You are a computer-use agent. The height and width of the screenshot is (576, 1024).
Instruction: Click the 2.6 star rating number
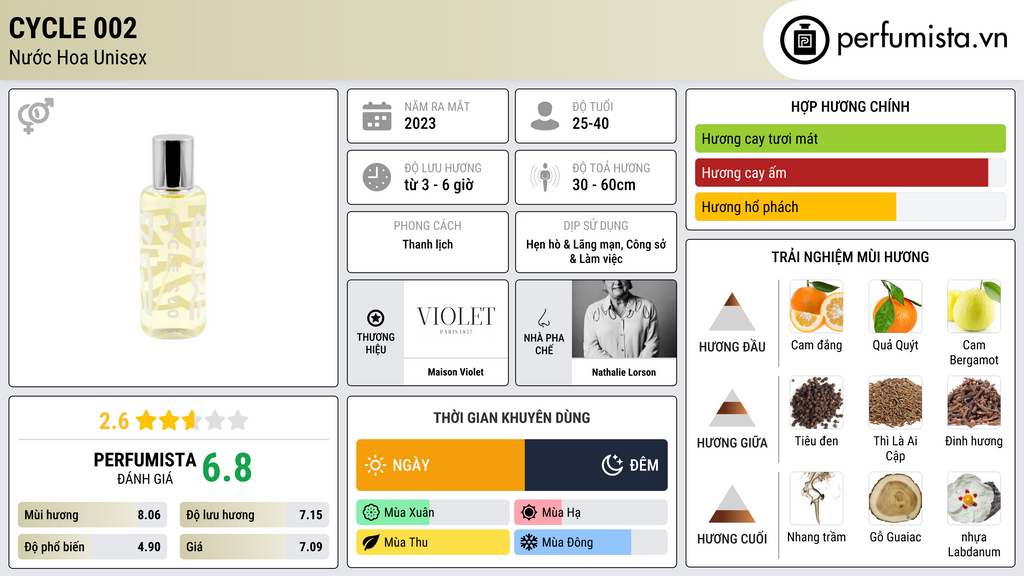(114, 421)
